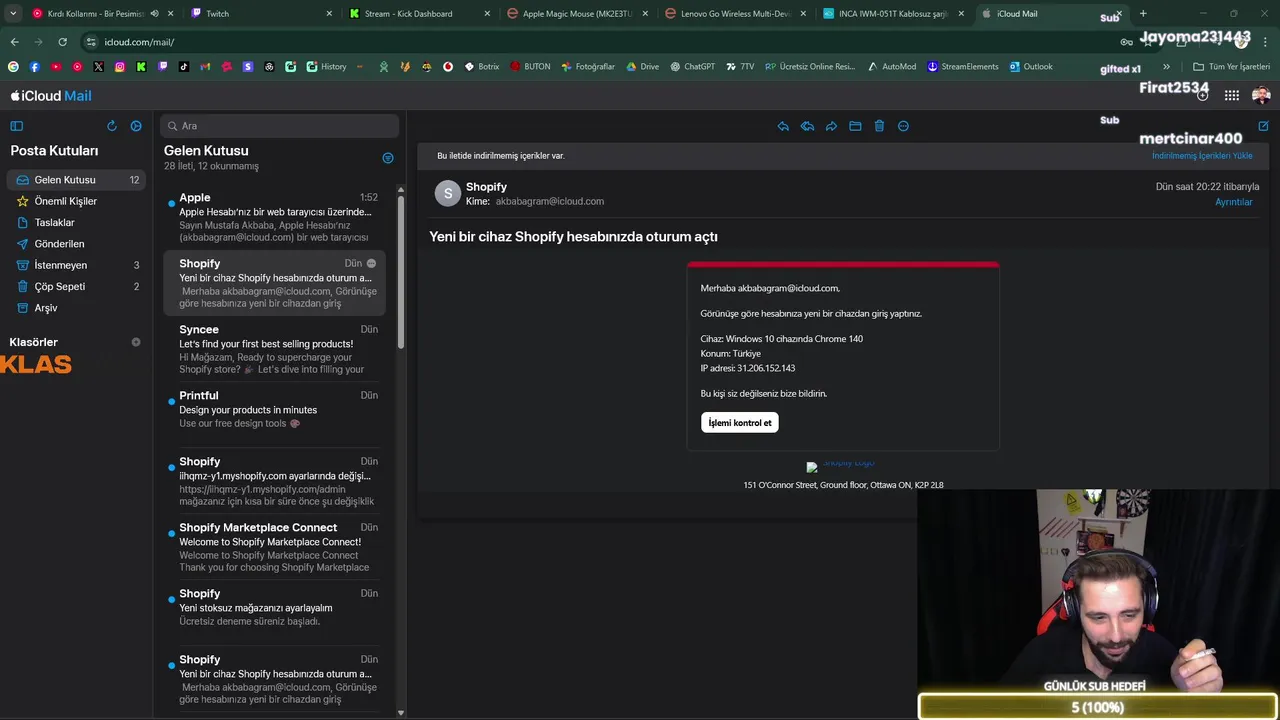
Task: Forward the open Shopify email
Action: coord(831,126)
